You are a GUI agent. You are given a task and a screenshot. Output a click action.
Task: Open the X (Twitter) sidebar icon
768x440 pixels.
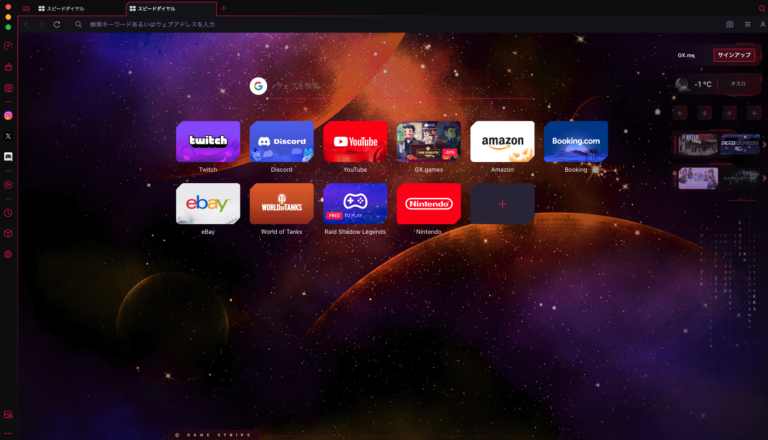click(x=8, y=135)
